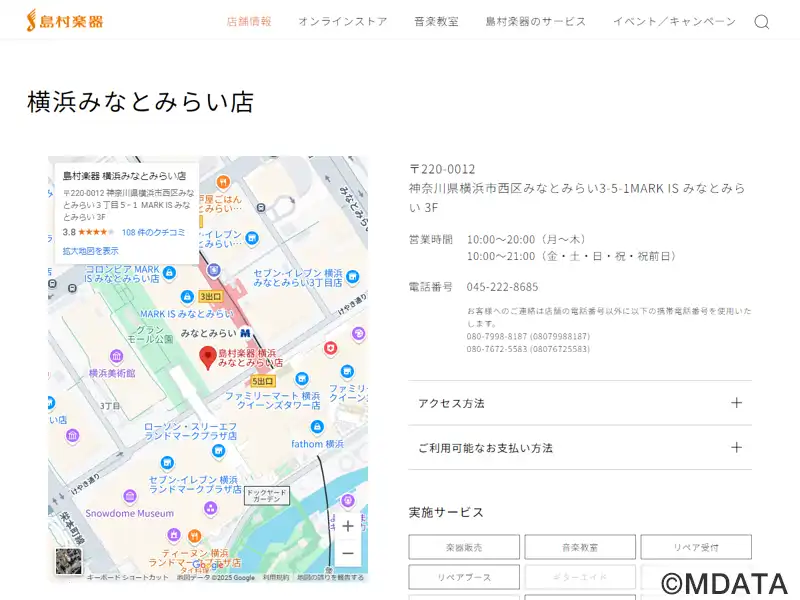Click the グランモール公園 park label
800x600 pixels.
coord(150,334)
